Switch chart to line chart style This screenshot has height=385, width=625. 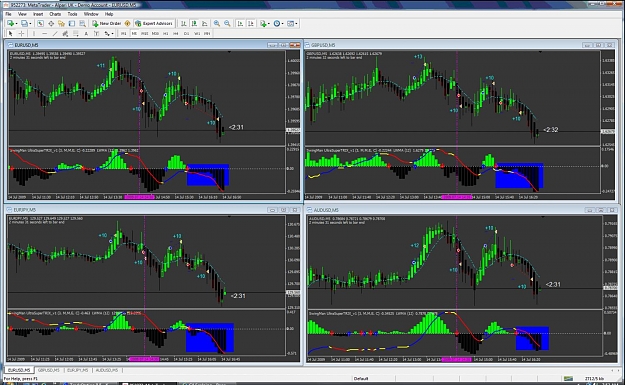(x=204, y=24)
